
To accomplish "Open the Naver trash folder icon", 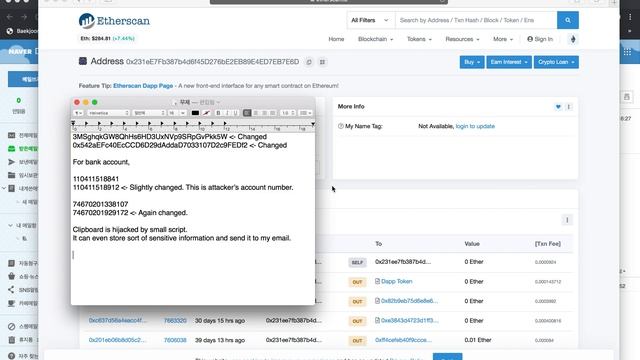I will coord(11,340).
